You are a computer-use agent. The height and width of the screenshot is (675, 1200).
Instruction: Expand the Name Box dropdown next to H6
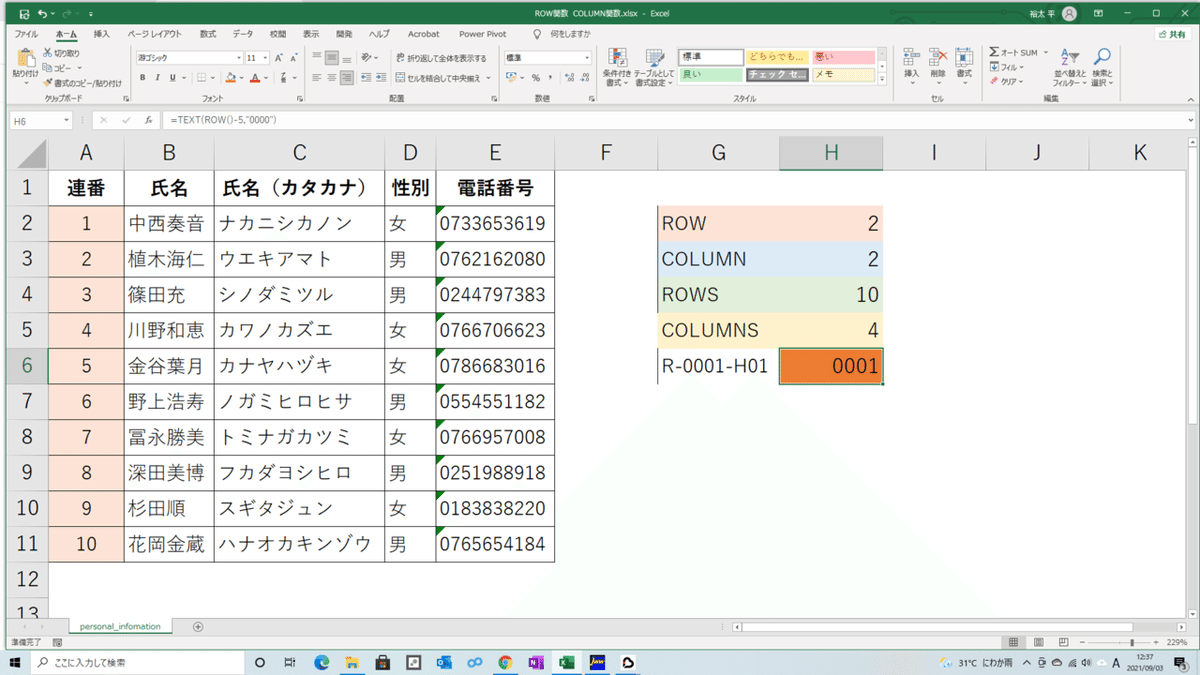[67, 120]
